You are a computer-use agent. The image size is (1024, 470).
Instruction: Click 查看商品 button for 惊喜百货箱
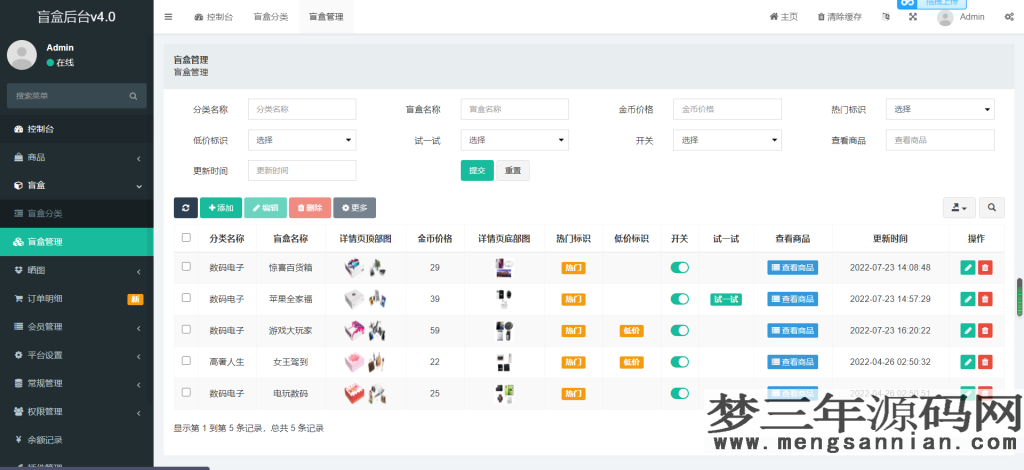pos(793,268)
